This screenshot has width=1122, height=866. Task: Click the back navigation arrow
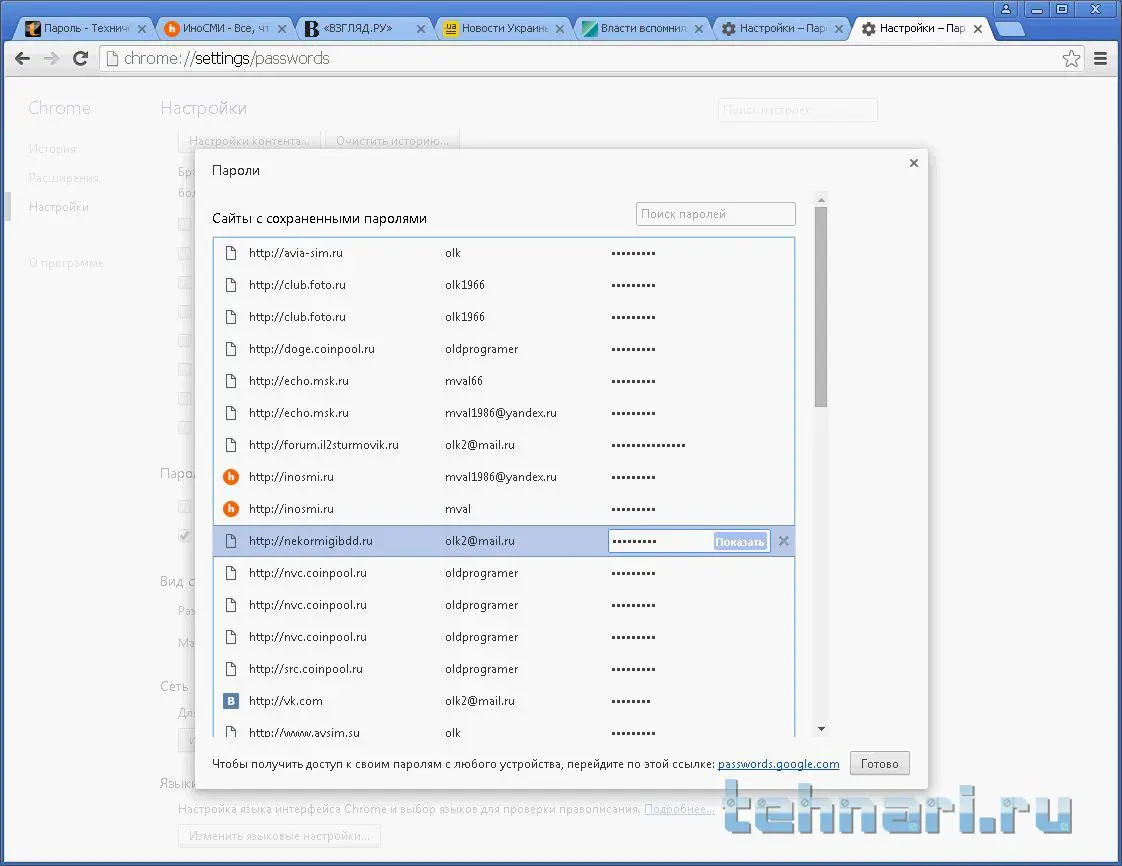[22, 59]
